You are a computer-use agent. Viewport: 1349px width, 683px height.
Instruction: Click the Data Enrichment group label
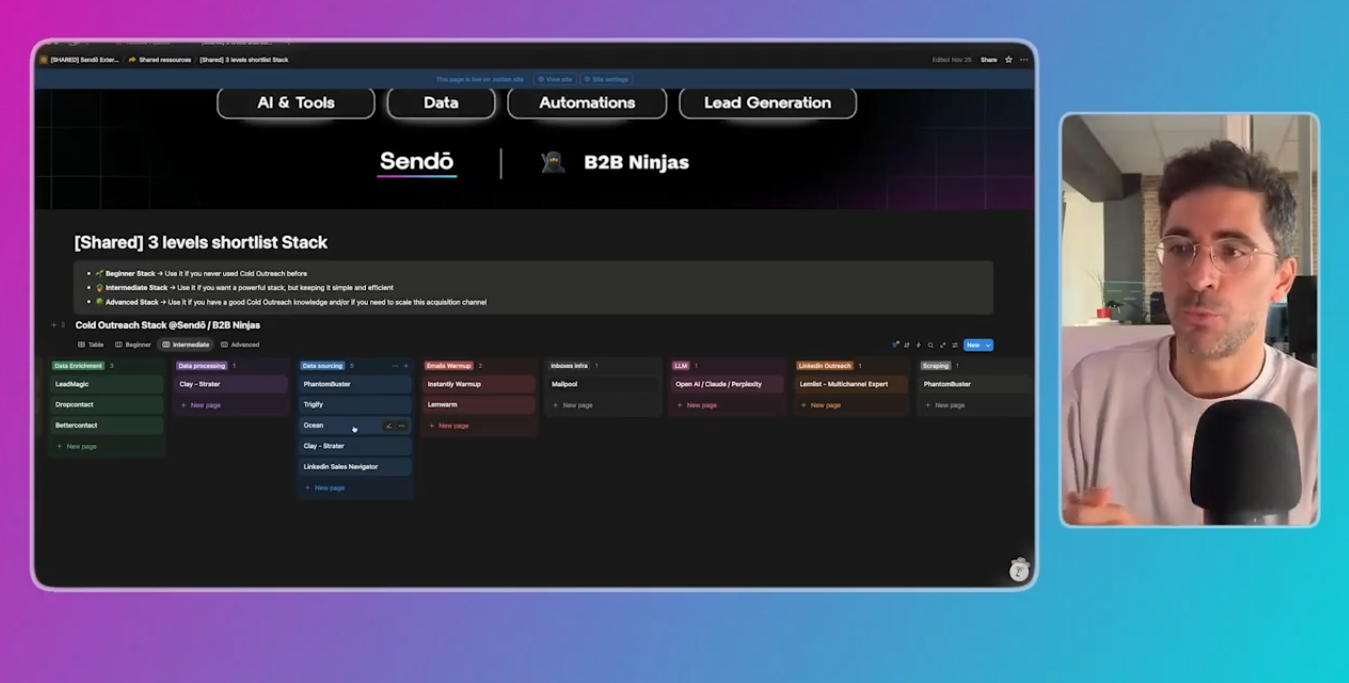click(78, 366)
